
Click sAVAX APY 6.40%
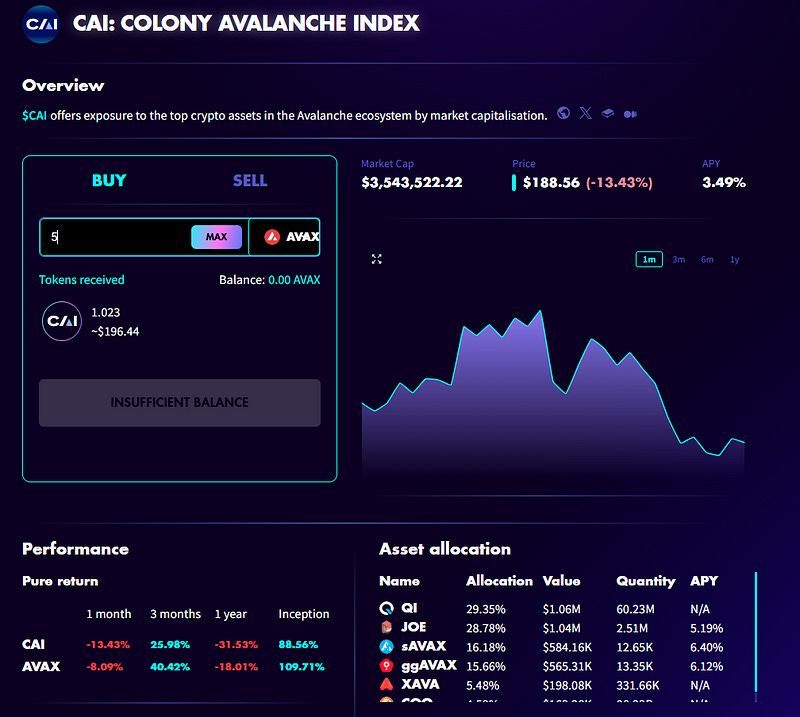coord(707,648)
